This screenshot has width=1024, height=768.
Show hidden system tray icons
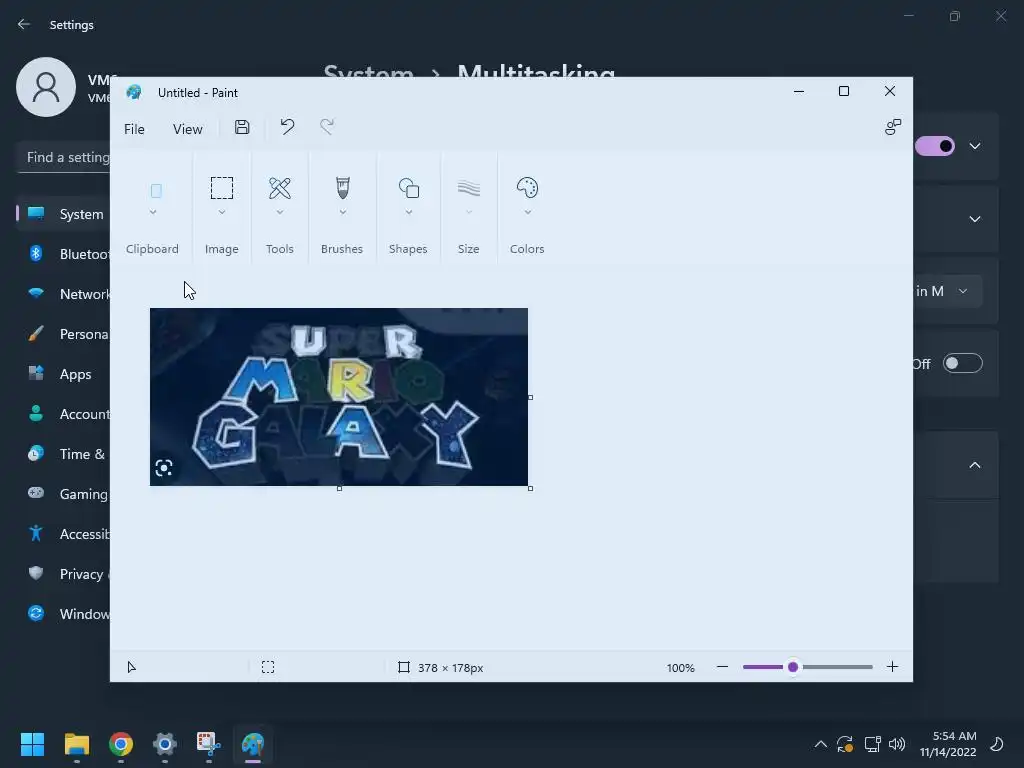click(820, 743)
